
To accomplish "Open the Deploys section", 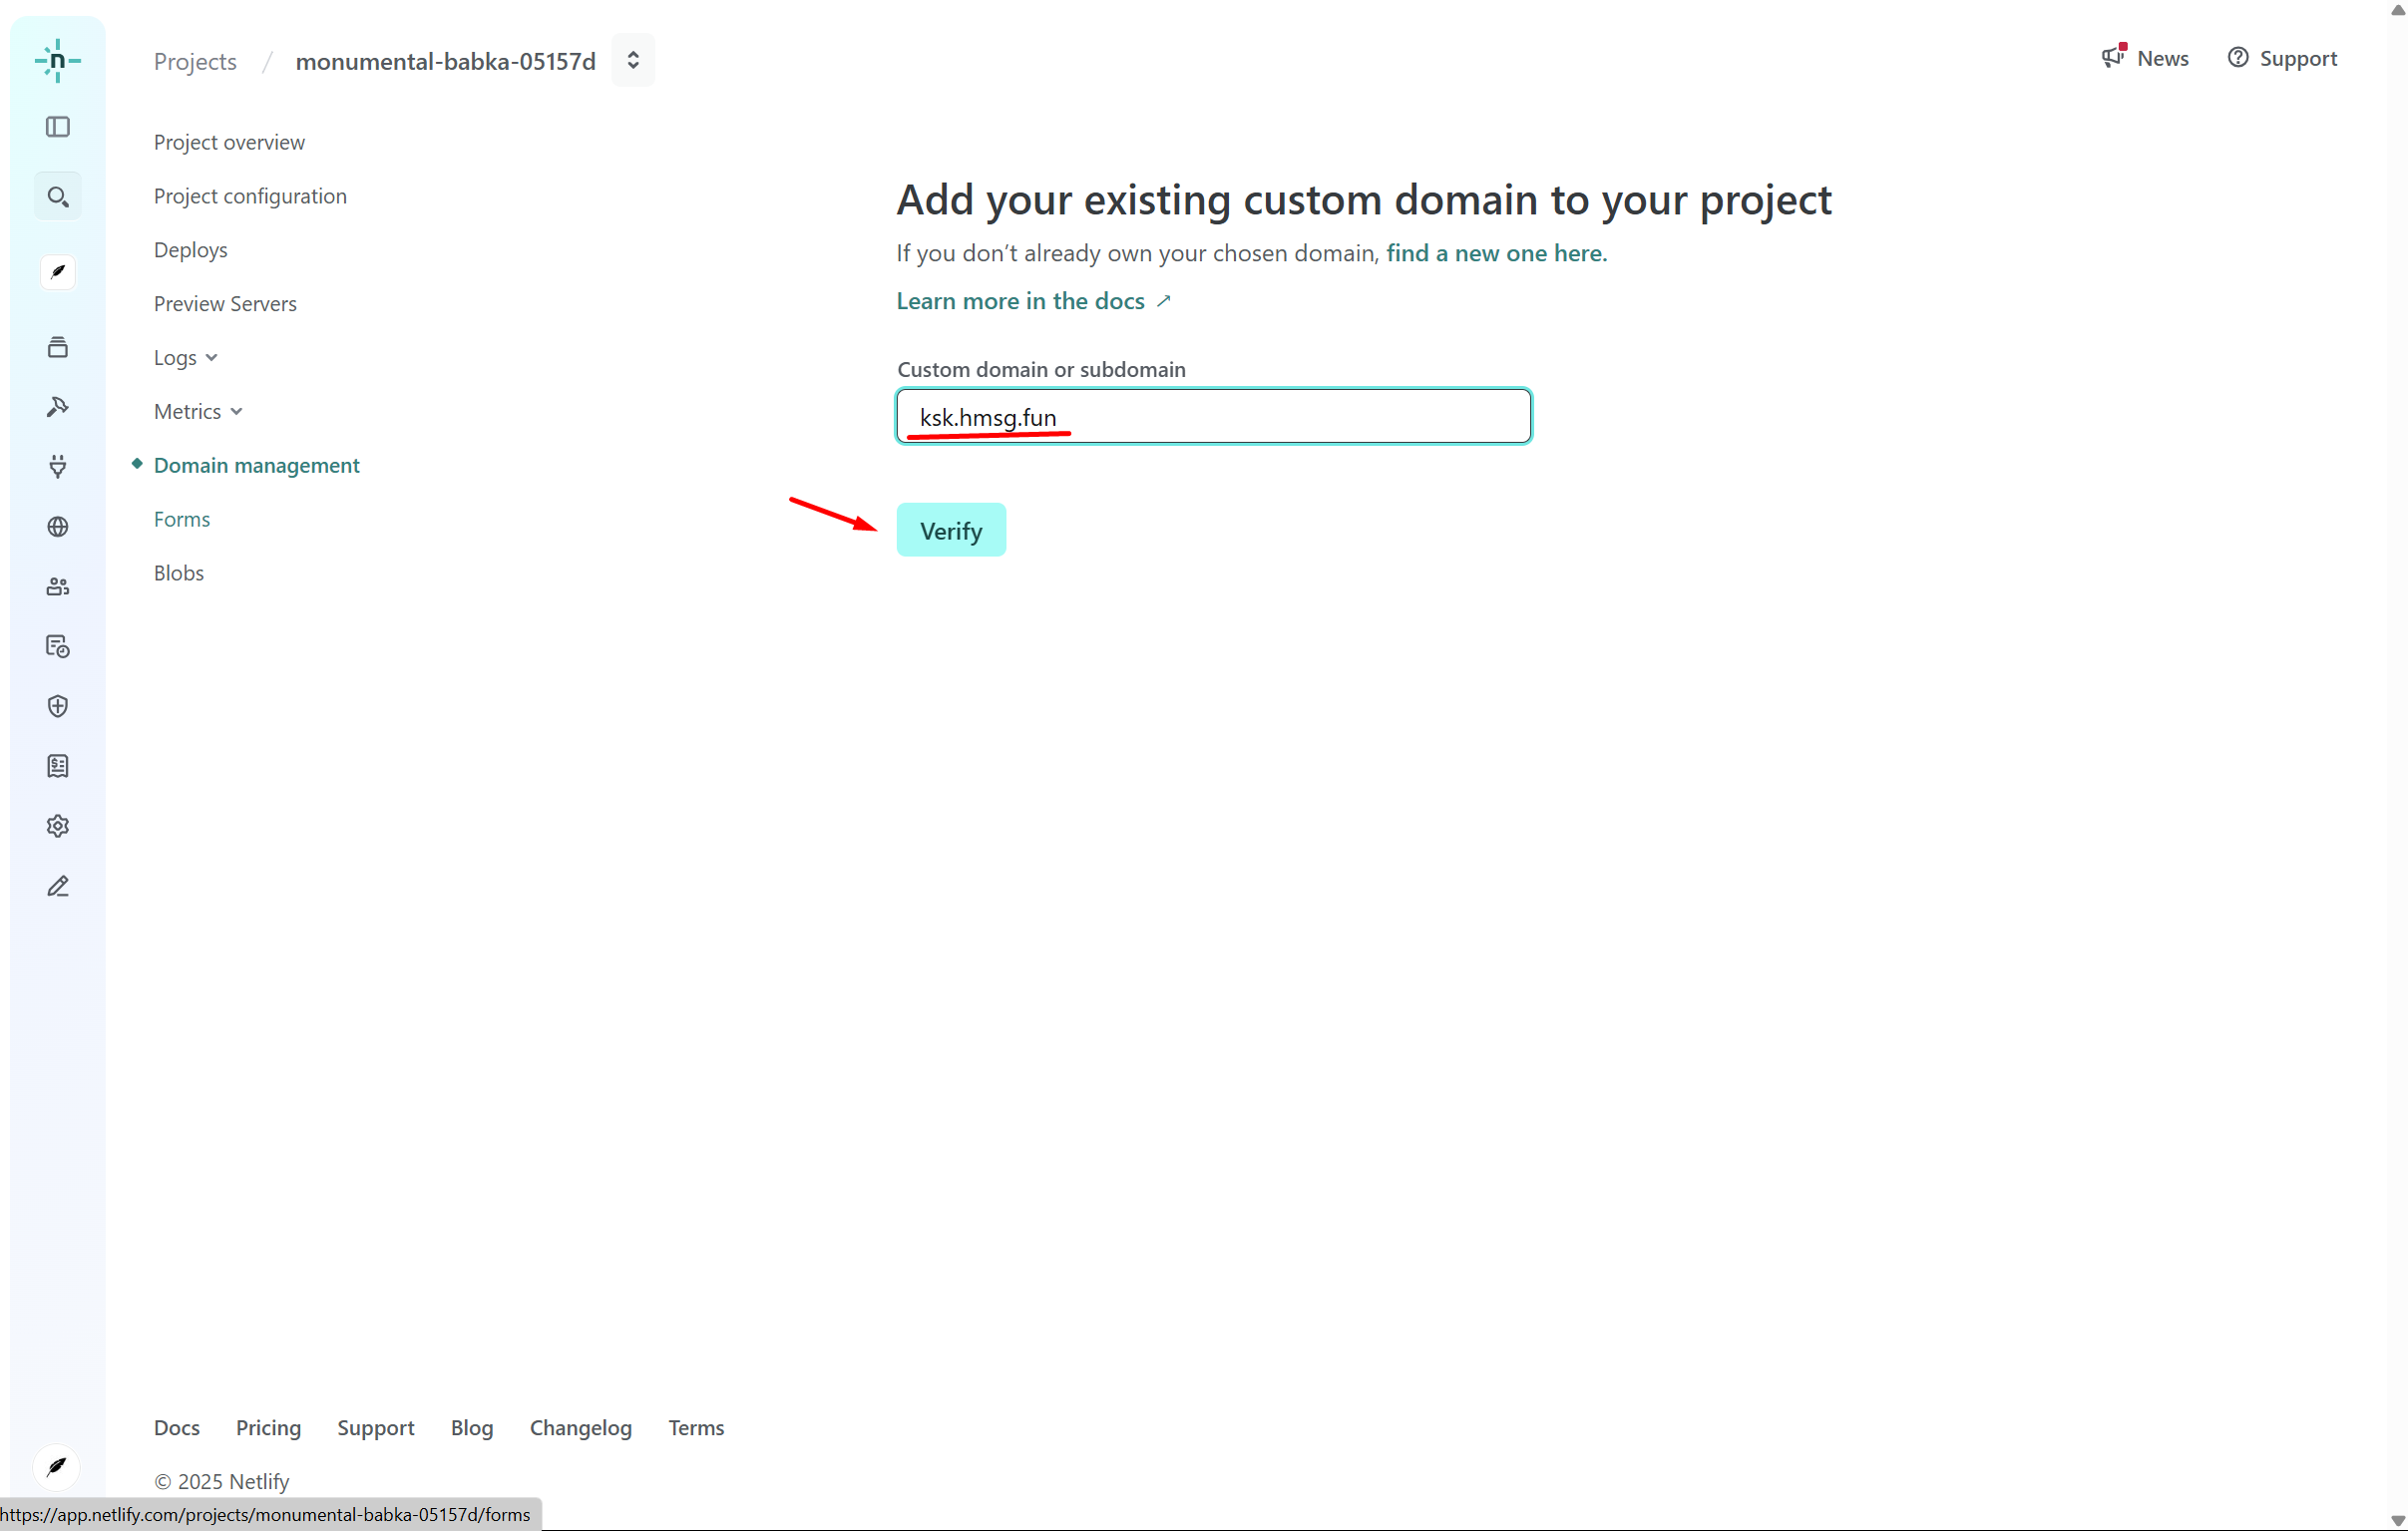I will [190, 250].
